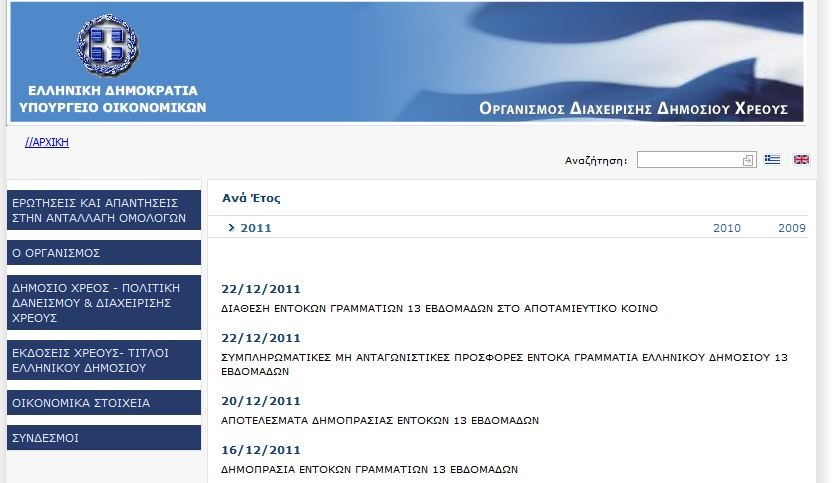Viewport: 838px width, 483px height.
Task: Open ΣΥΜΠΛΗΡΩΜΑΤΙΚΕΣ ΜΗ ΑΝΤΑΓΩΝΙΣΤΙΚΕΣ ΠΡΟΣΦΟΡΕΣ announcement
Action: [505, 364]
